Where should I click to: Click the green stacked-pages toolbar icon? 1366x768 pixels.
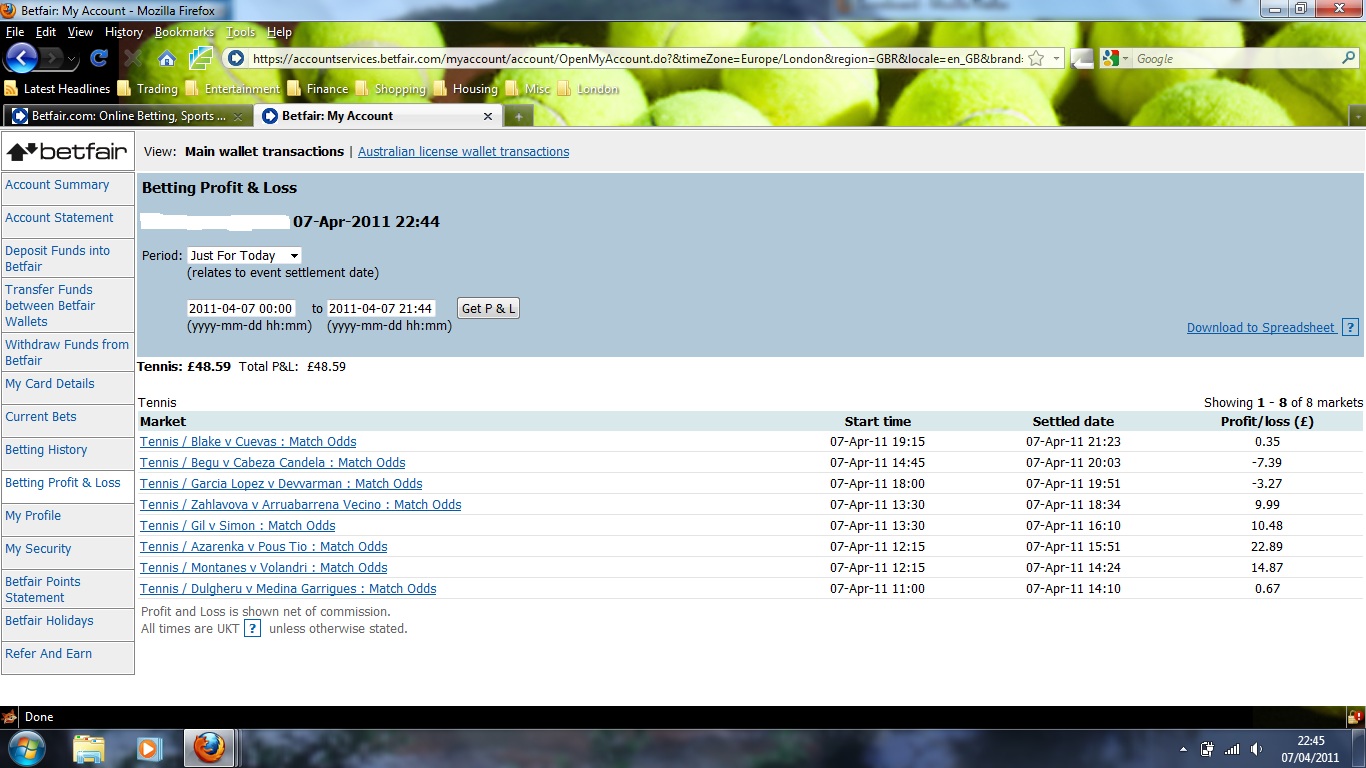tap(201, 58)
